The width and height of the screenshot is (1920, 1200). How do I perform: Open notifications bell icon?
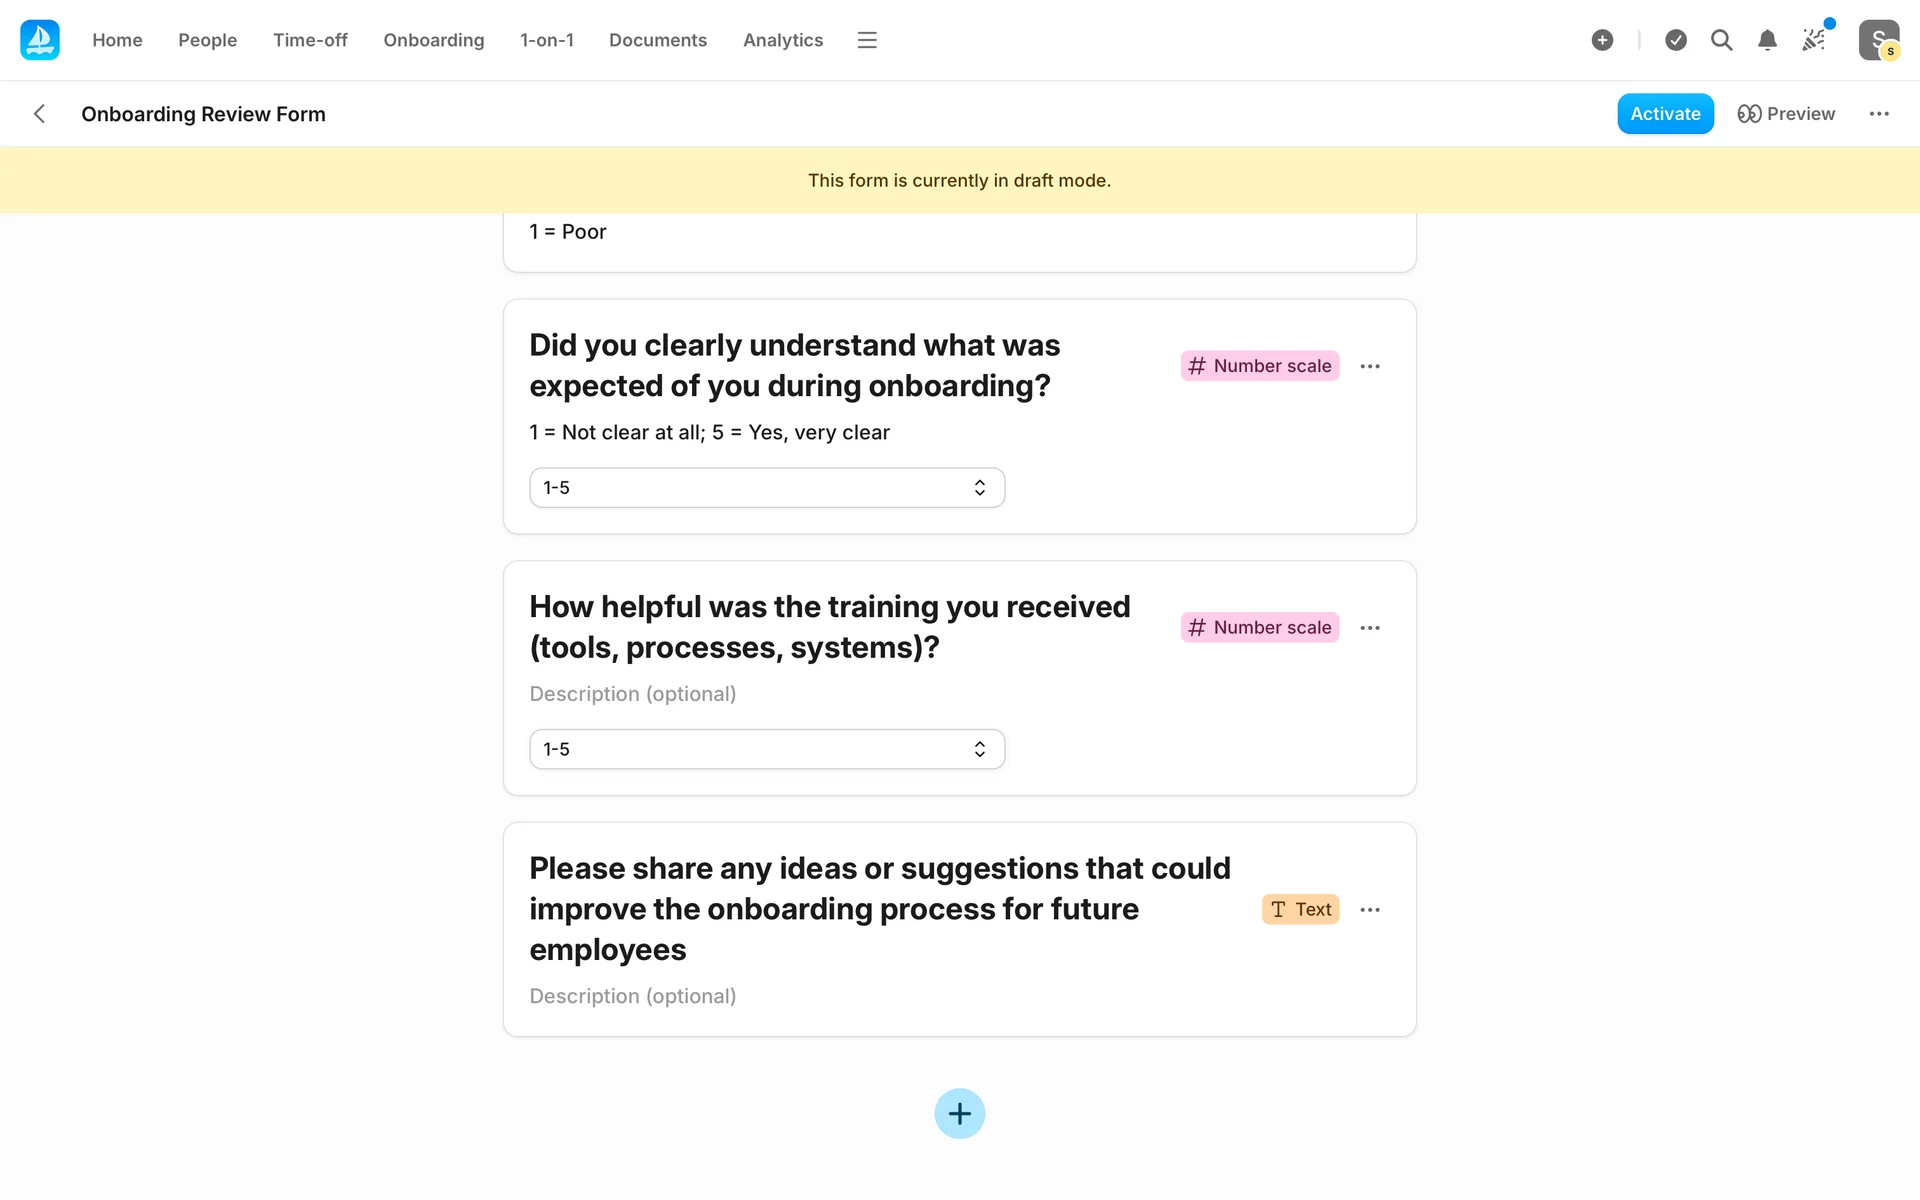pos(1767,40)
